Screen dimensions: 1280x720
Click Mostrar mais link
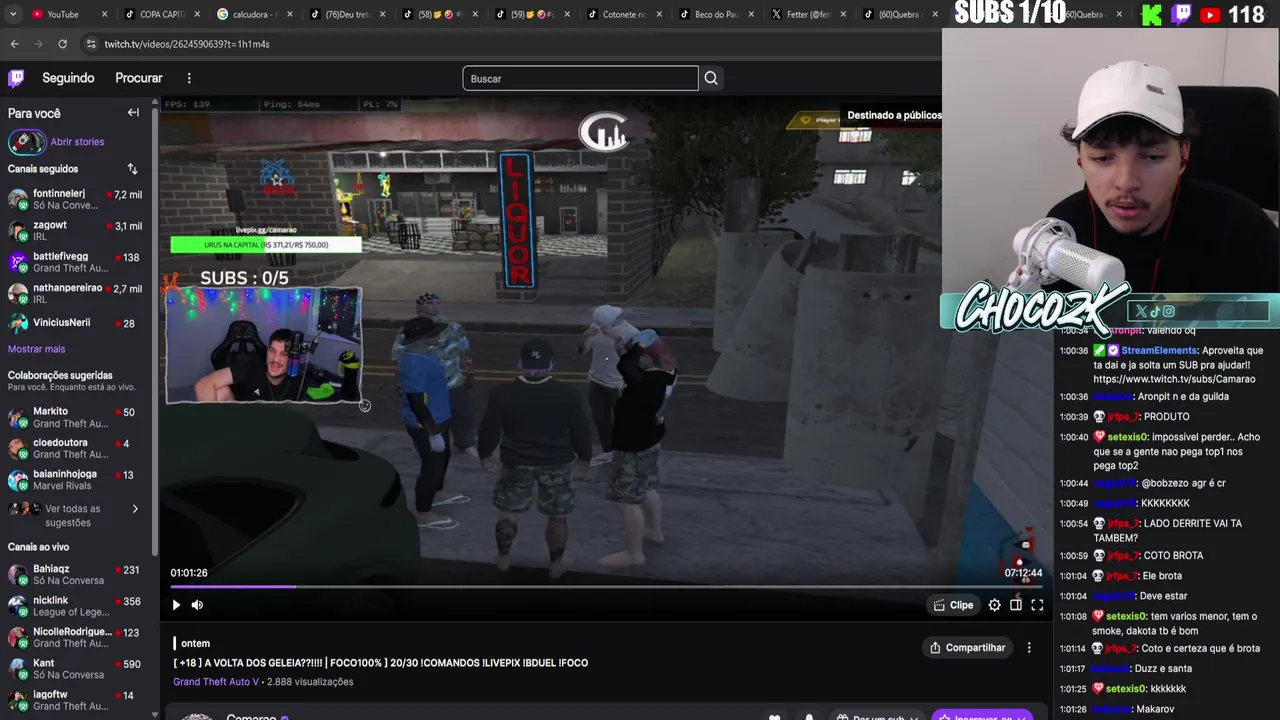click(x=36, y=349)
